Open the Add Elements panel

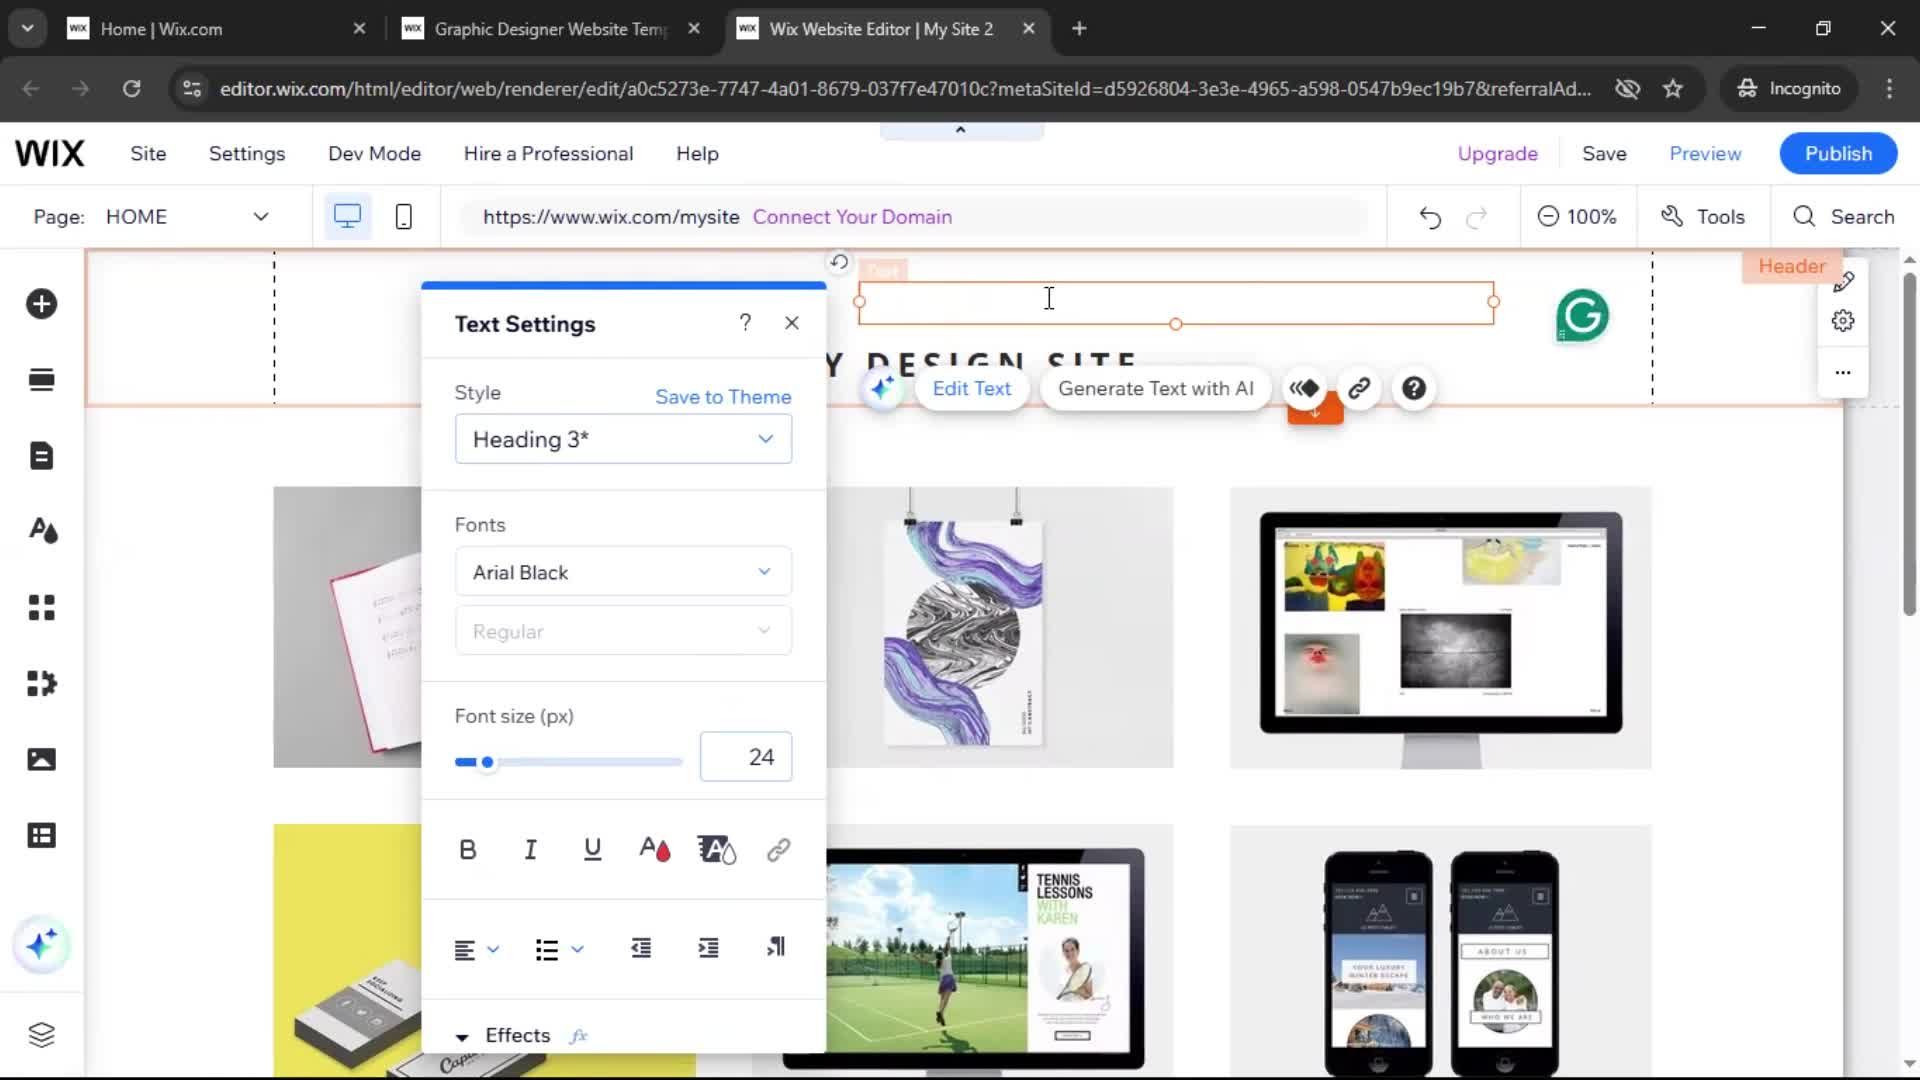[x=42, y=304]
